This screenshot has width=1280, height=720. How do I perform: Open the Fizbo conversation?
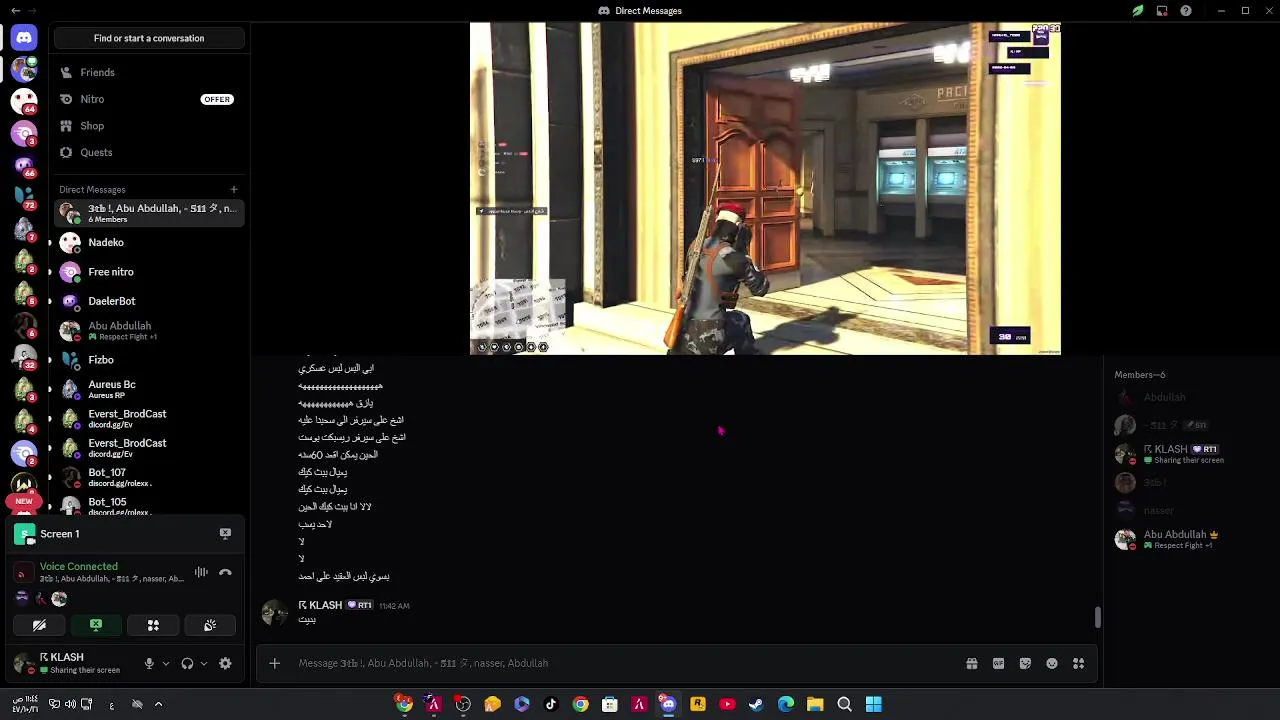click(149, 360)
